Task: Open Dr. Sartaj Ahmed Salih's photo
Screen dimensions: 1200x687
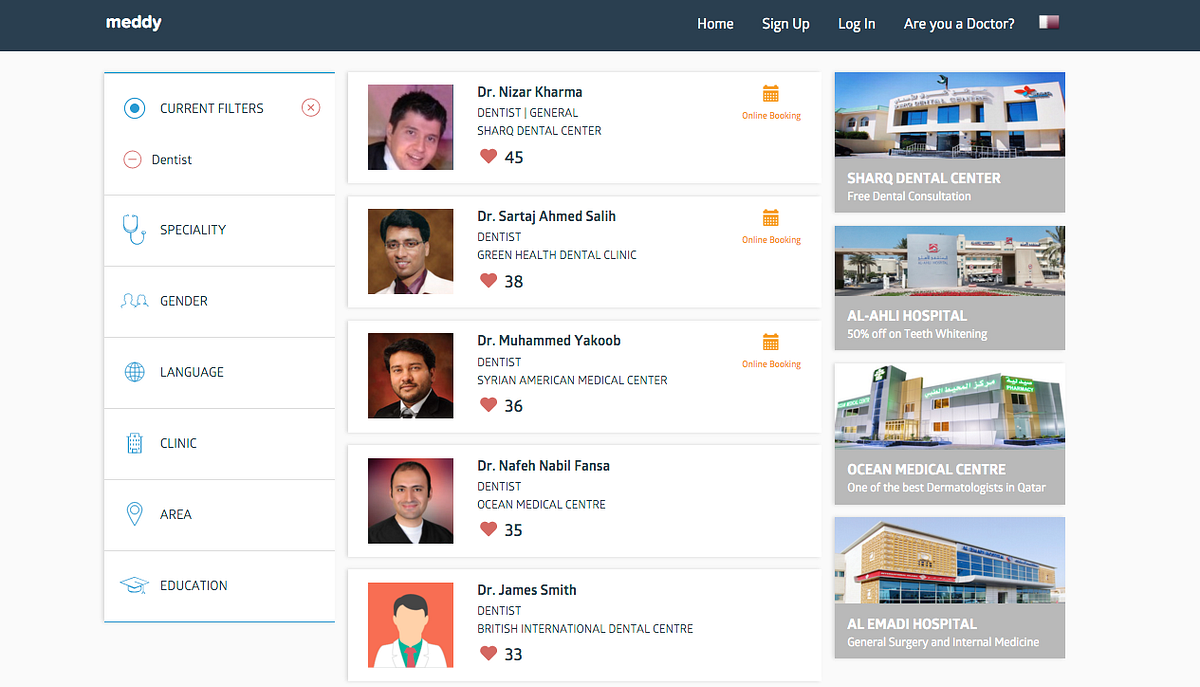Action: (410, 251)
